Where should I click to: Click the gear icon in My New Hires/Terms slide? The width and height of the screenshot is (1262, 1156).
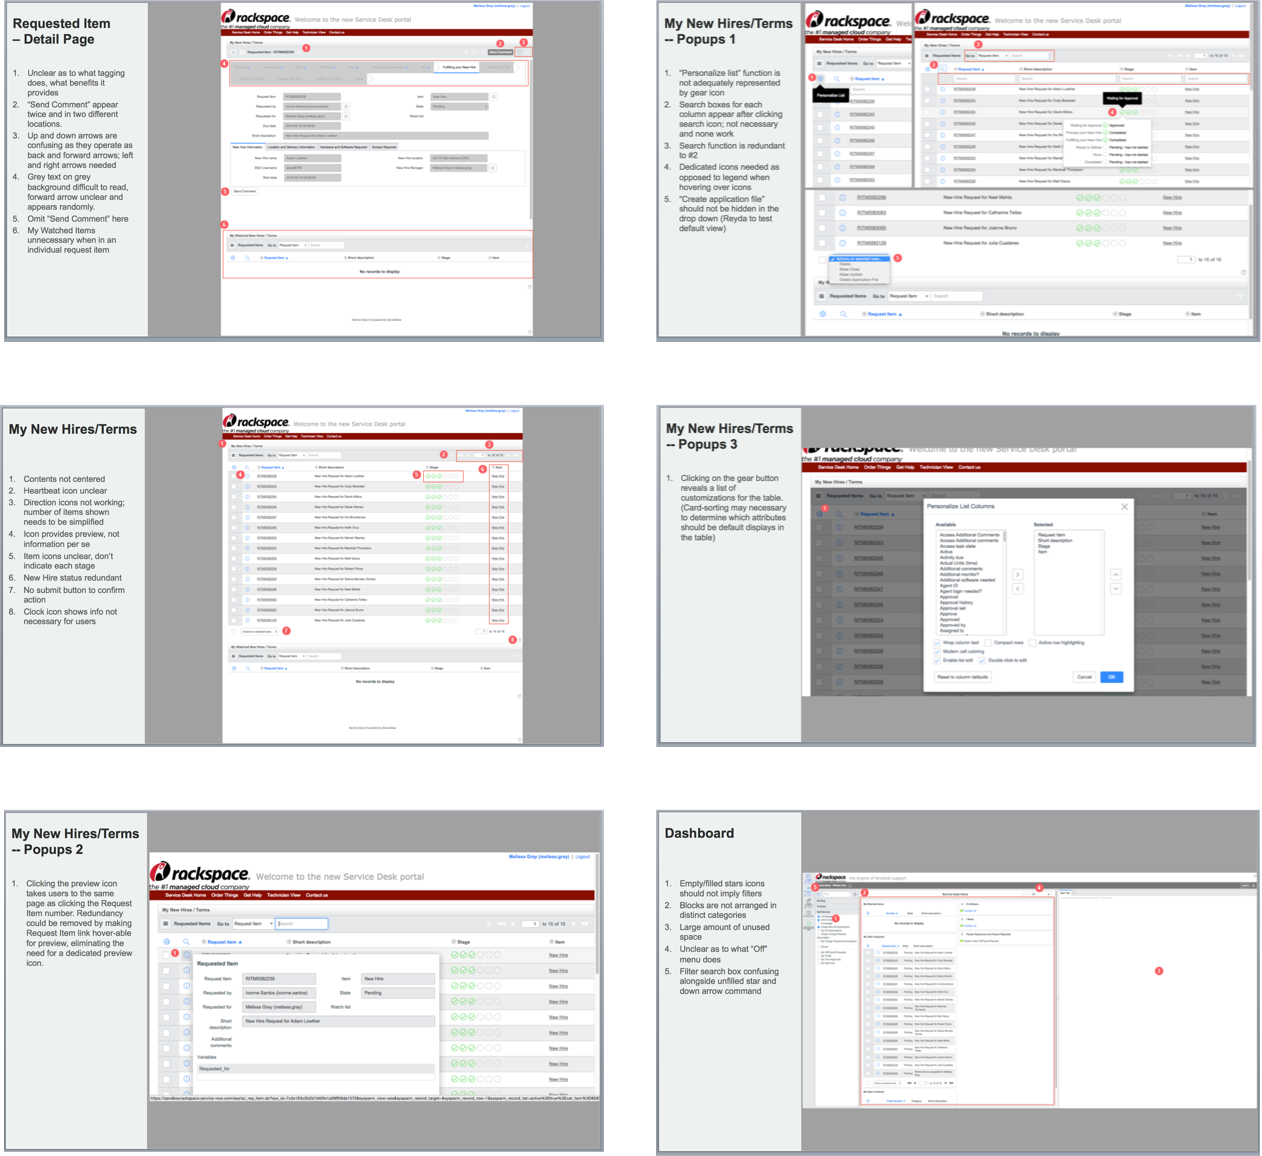click(x=234, y=467)
